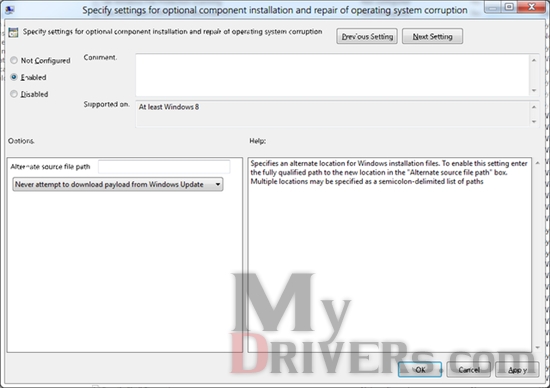
Task: Click the 'Alternate source file path' label
Action: [50, 167]
